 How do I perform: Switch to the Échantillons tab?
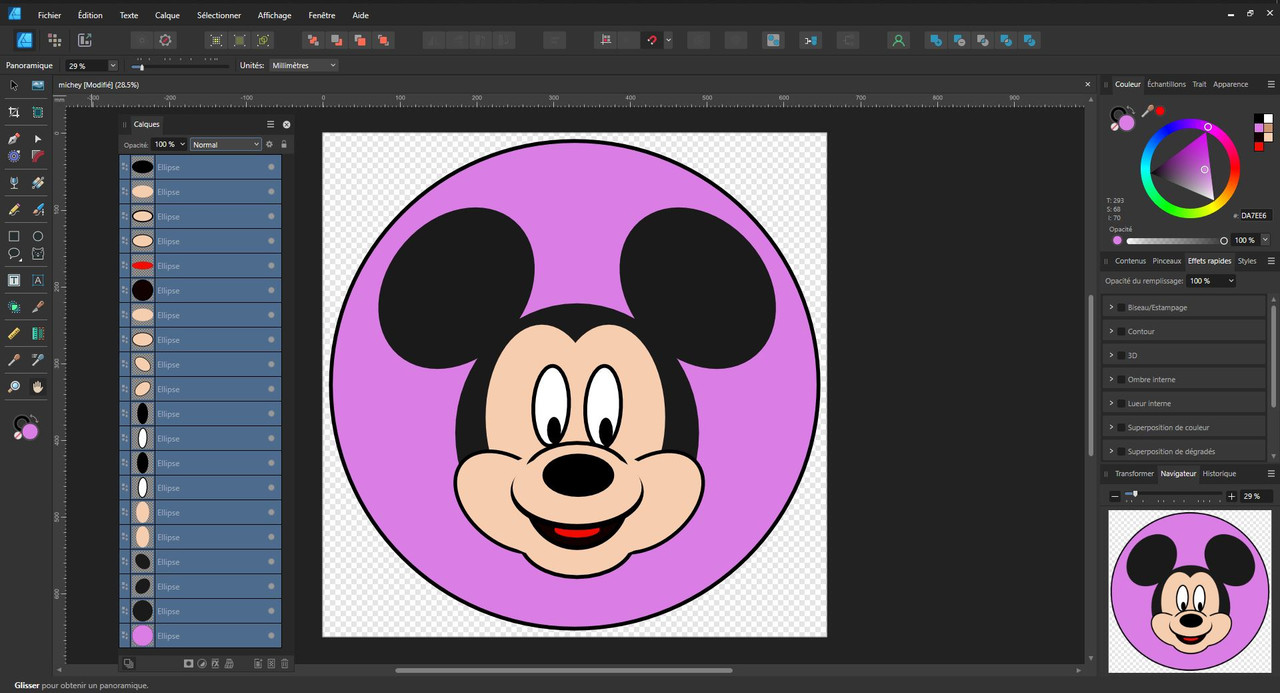pyautogui.click(x=1166, y=84)
